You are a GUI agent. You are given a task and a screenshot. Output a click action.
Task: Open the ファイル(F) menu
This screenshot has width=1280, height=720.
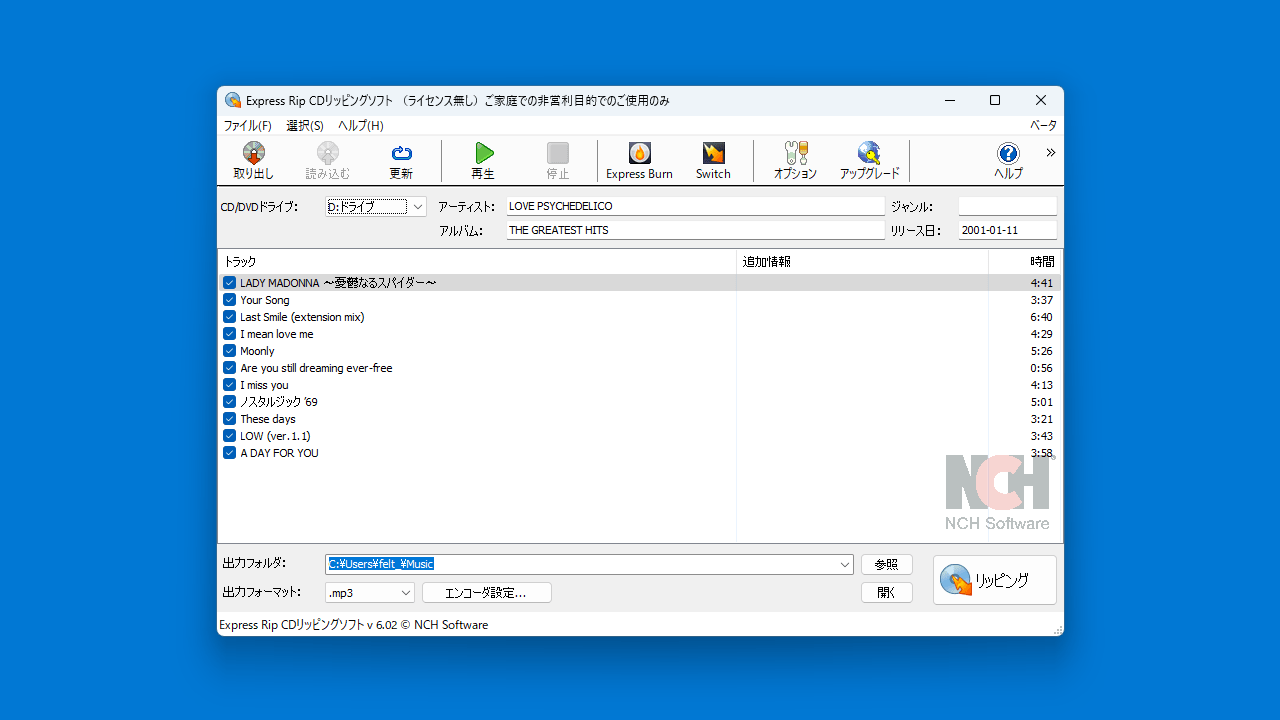coord(247,126)
